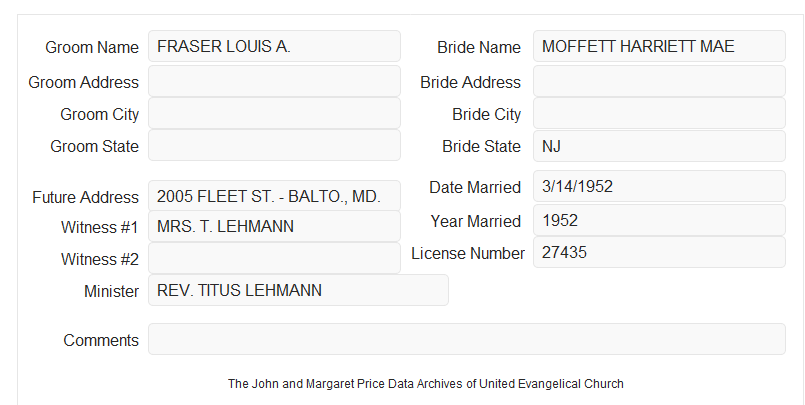Click the empty Bride Address field
Image resolution: width=805 pixels, height=405 pixels.
point(659,81)
